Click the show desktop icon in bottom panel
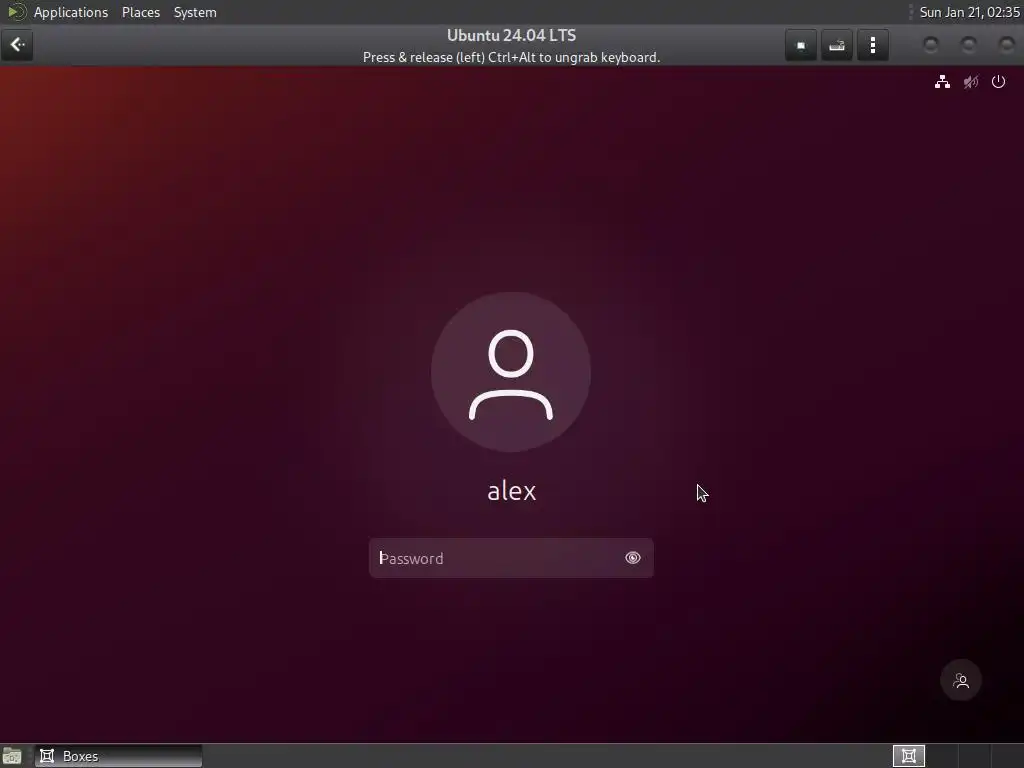The image size is (1024, 768). [12, 756]
